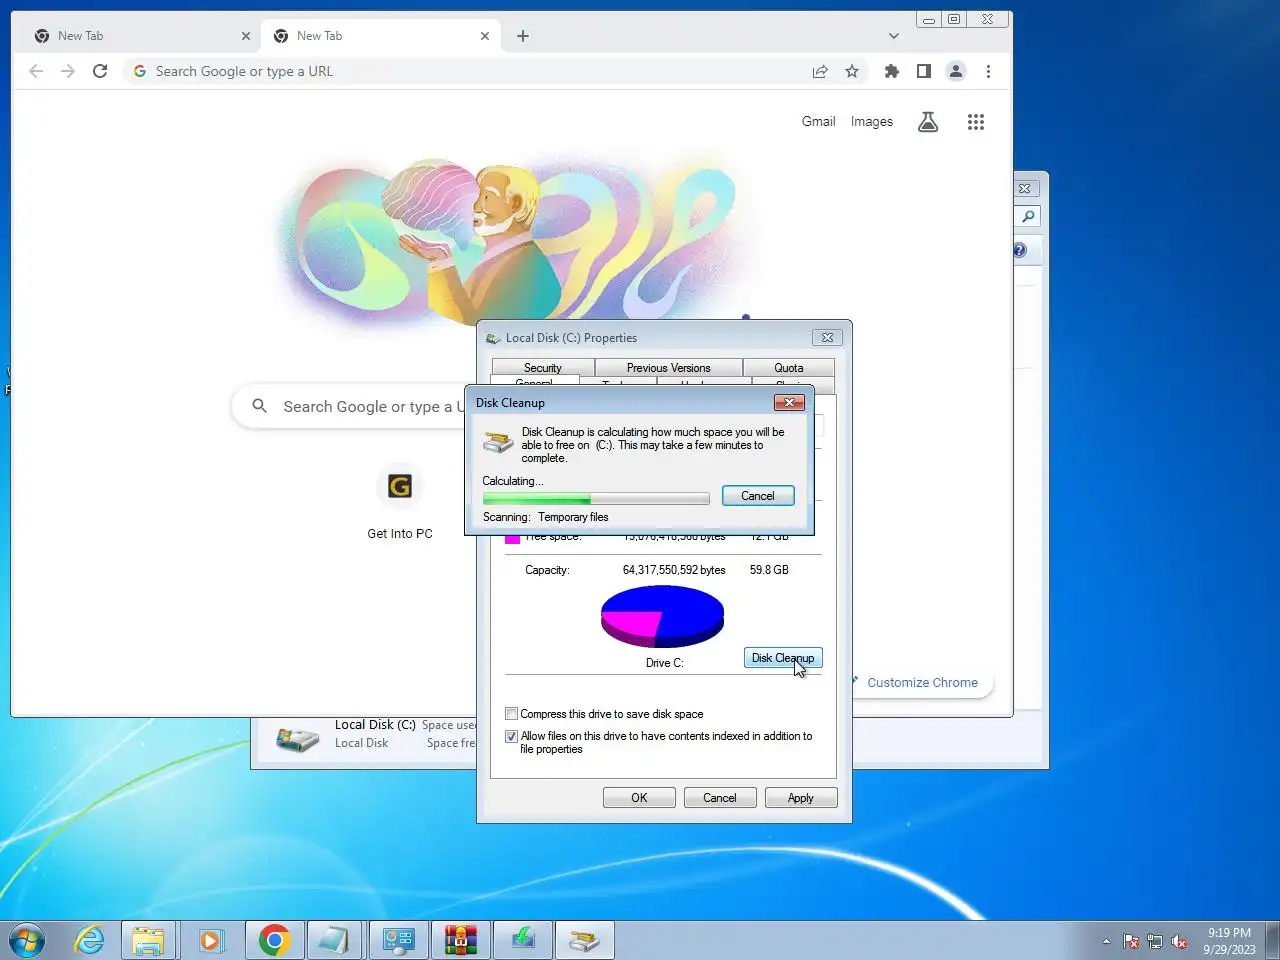The image size is (1280, 960).
Task: Open the Previous Versions tab
Action: coord(668,368)
